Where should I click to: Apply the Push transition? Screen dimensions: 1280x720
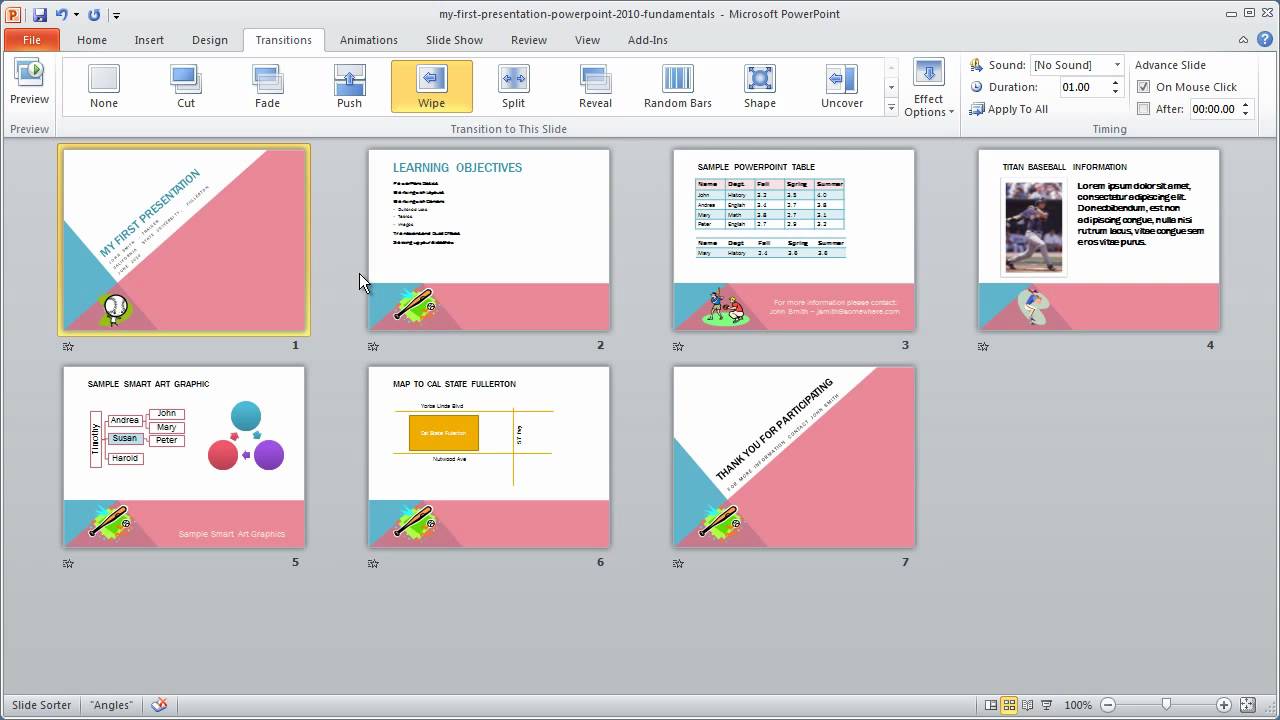tap(349, 86)
